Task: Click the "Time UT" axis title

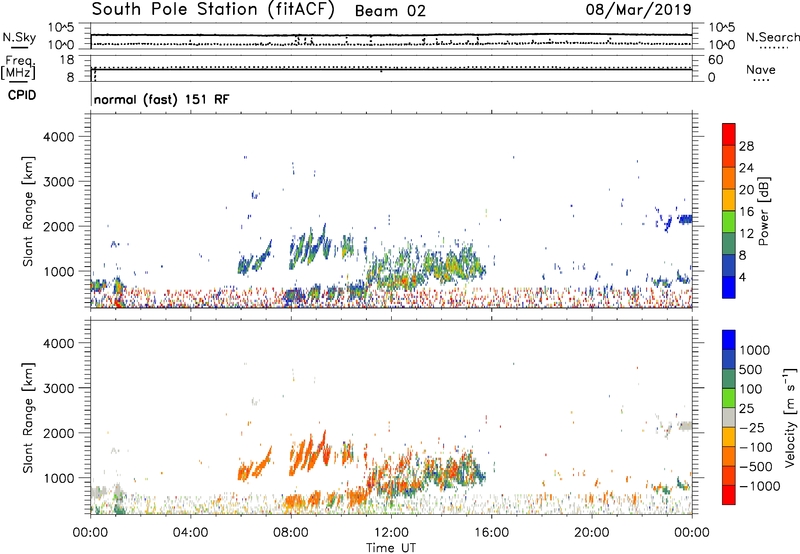Action: coord(391,548)
